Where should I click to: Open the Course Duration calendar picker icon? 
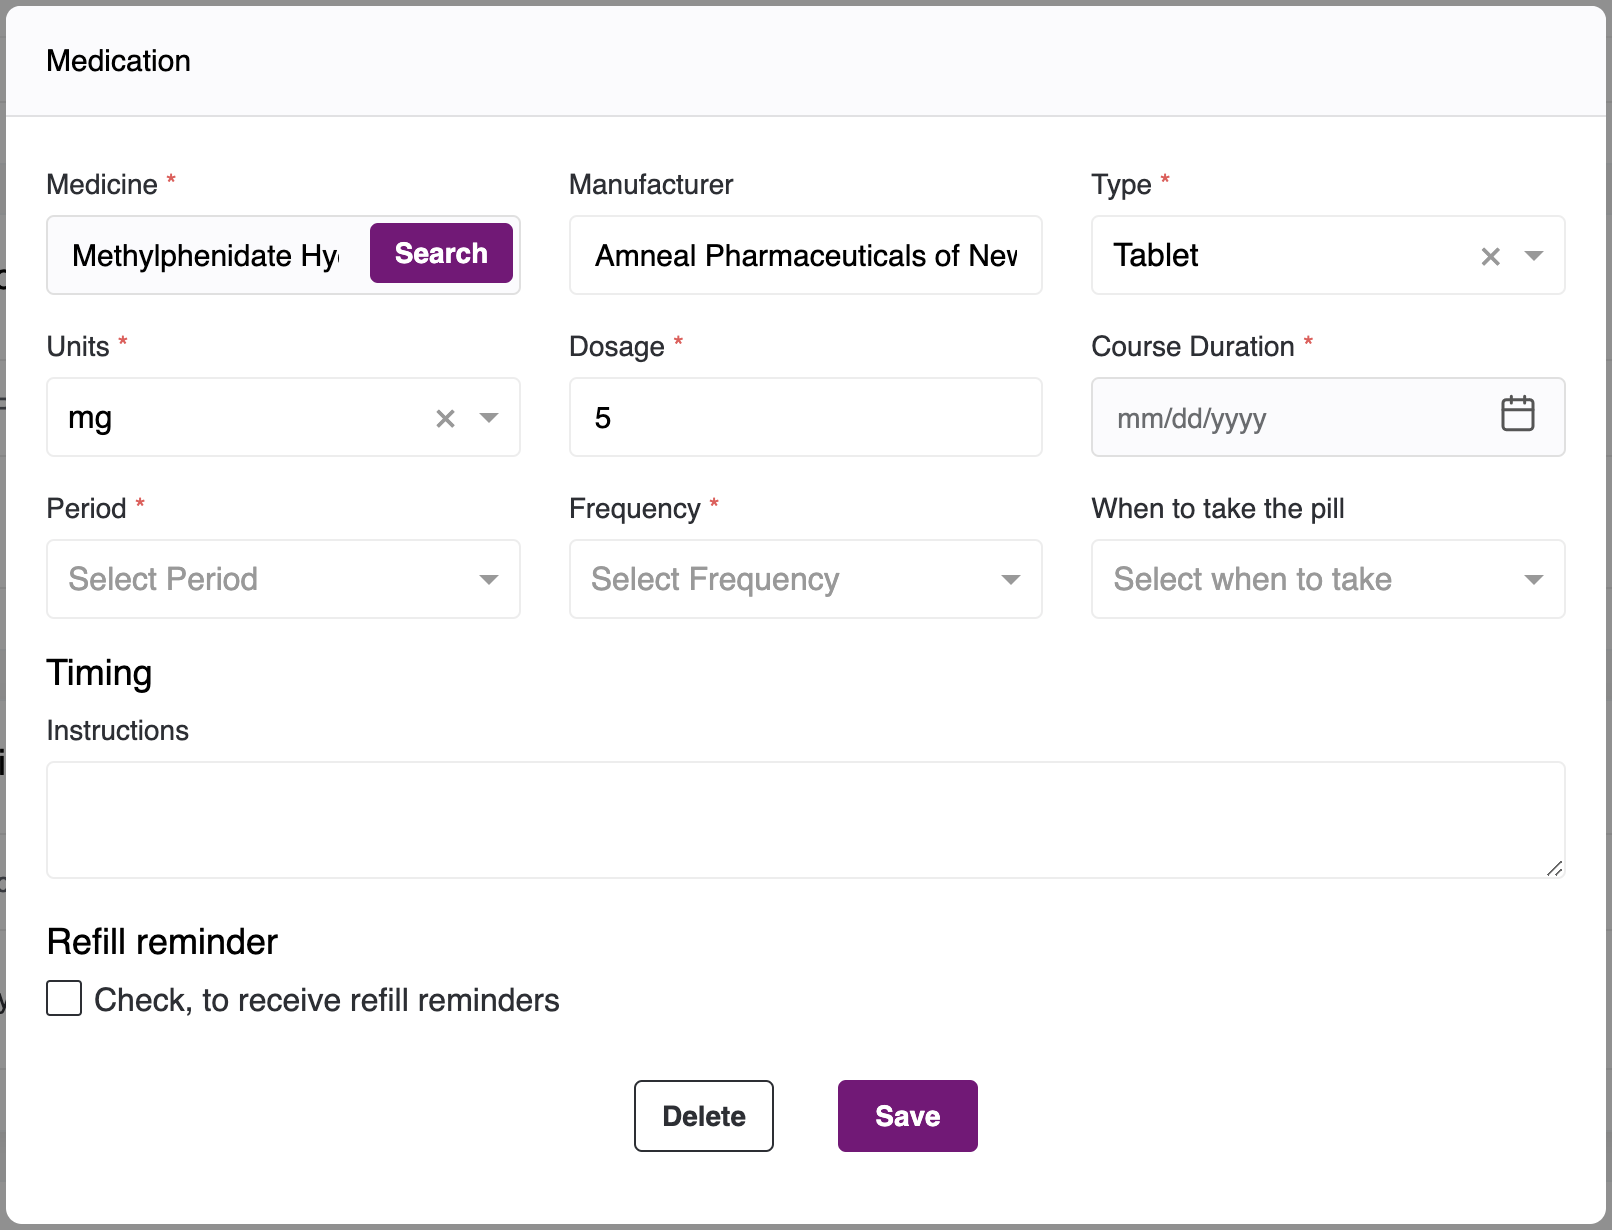click(x=1517, y=414)
